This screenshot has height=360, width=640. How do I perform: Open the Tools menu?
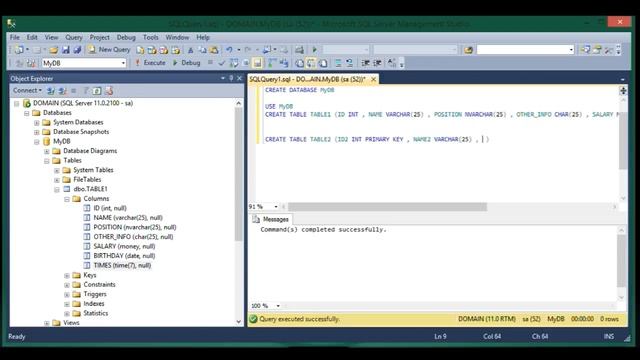click(151, 37)
